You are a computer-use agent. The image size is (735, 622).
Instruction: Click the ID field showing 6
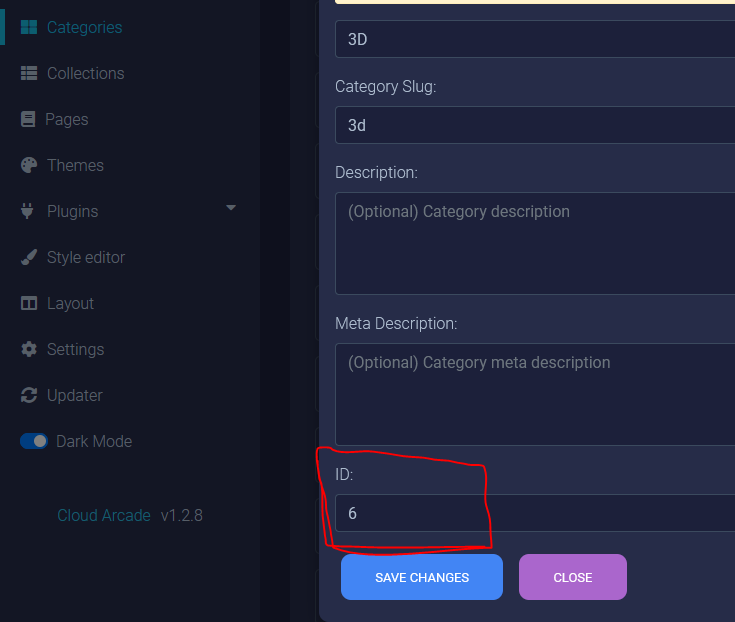535,513
